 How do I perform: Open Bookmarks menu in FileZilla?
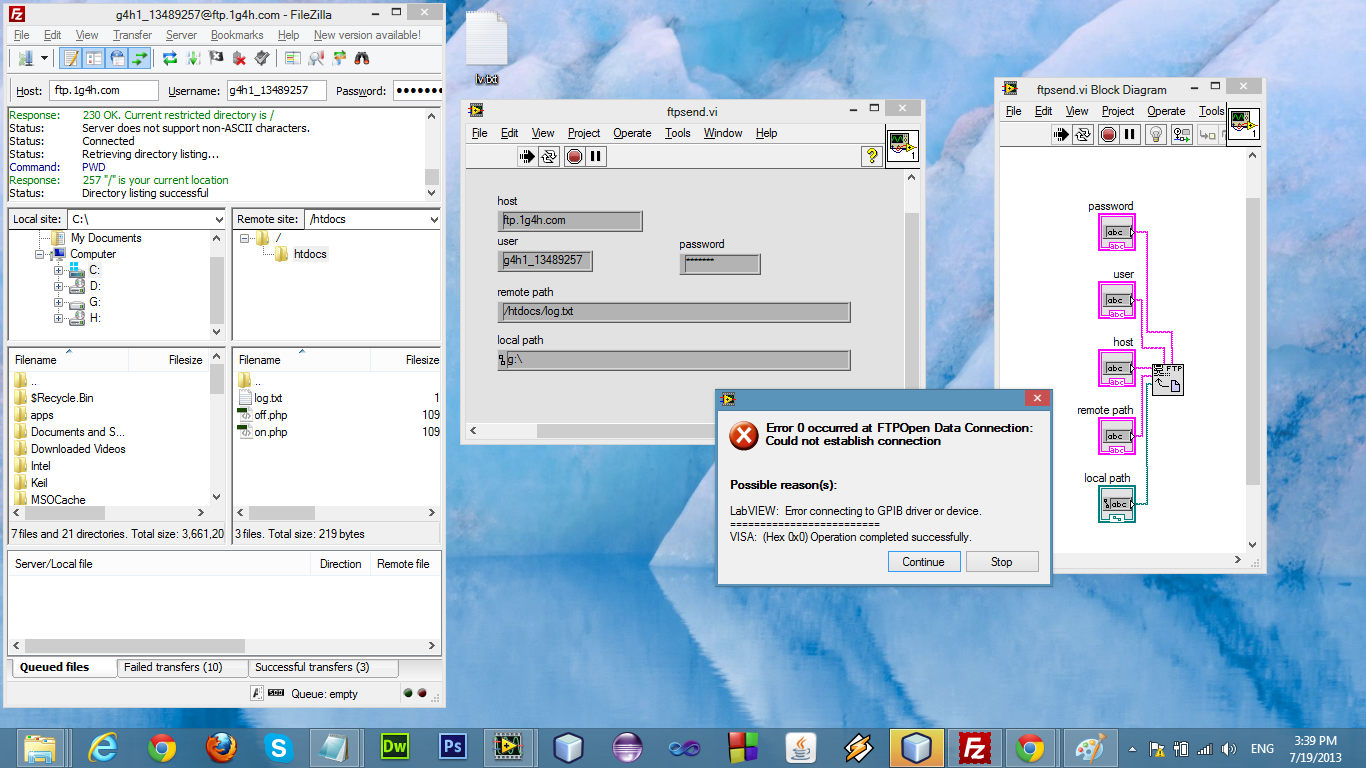click(x=237, y=35)
